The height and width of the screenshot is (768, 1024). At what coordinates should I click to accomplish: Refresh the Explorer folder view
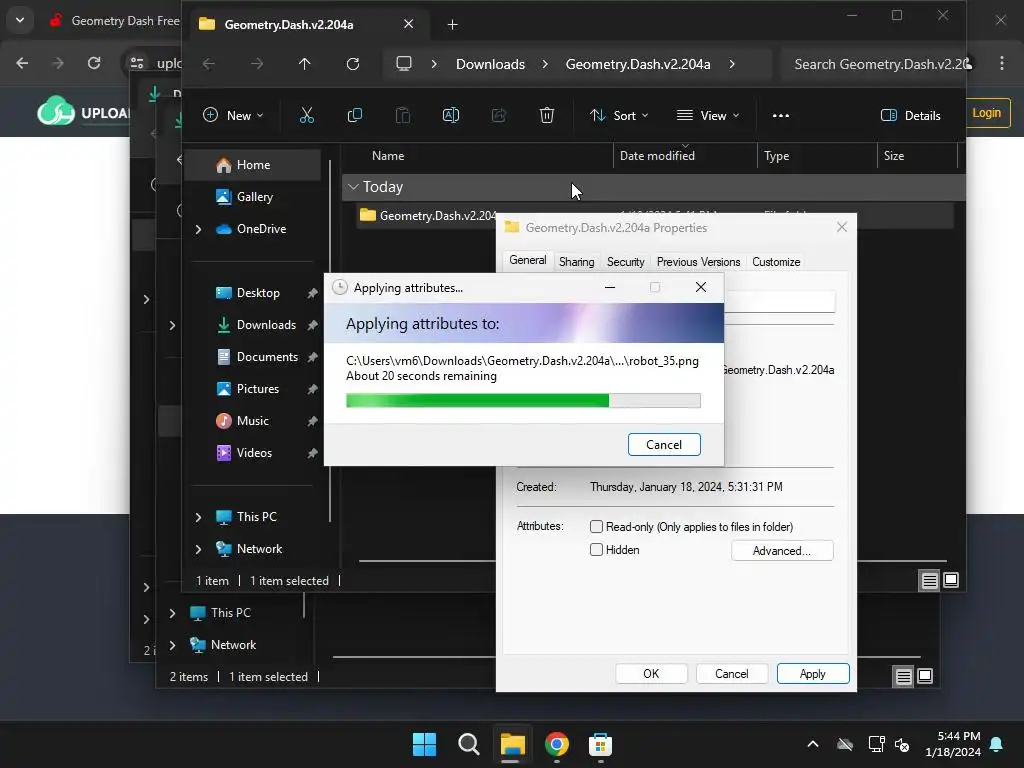(353, 64)
